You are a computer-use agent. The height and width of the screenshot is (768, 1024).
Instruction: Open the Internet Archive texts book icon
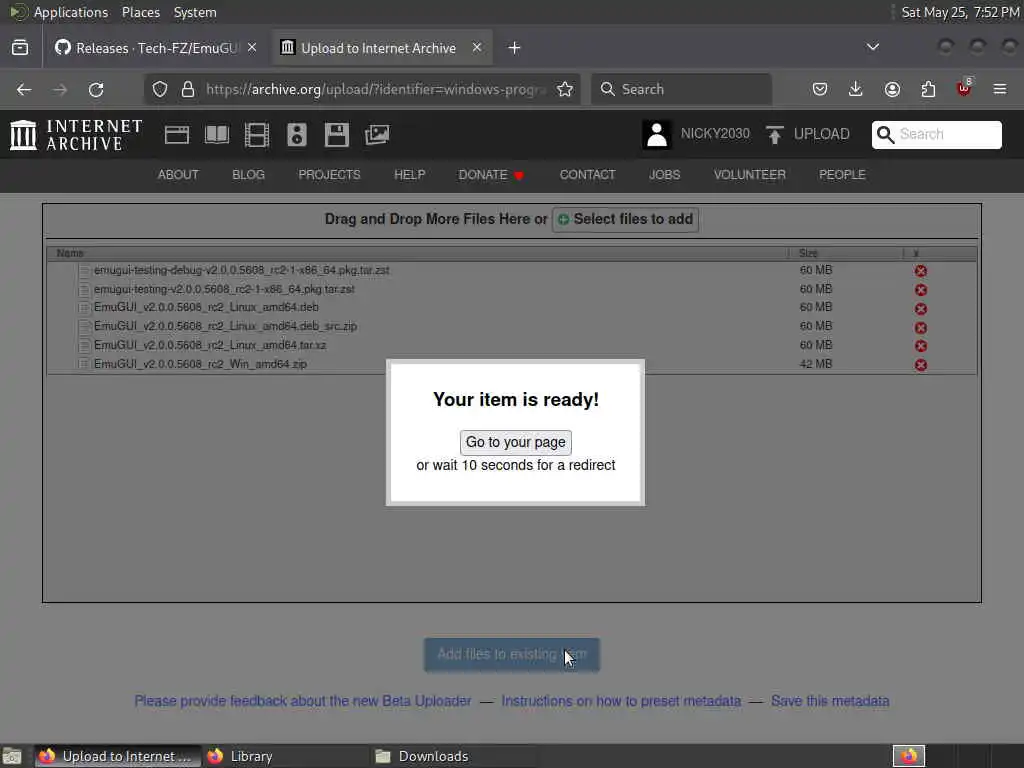217,135
